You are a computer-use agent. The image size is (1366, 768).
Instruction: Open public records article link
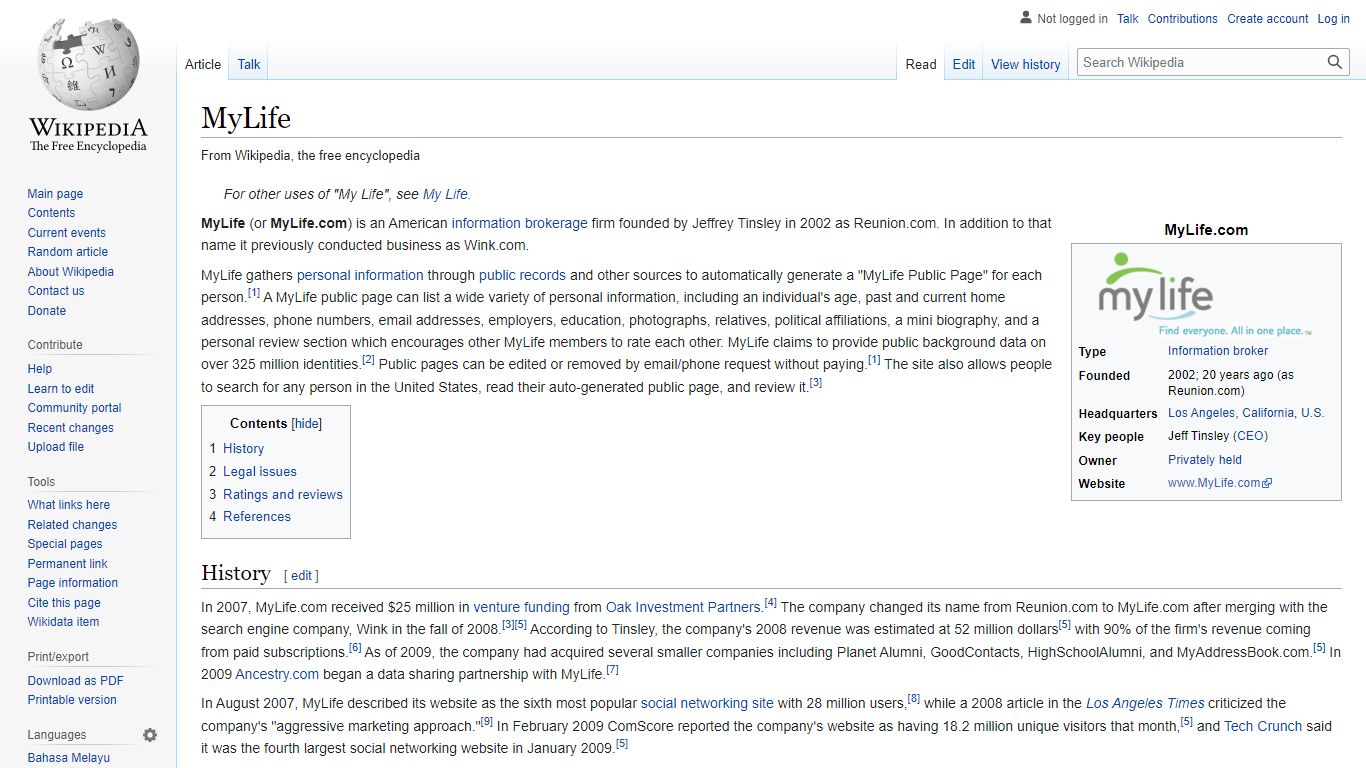tap(522, 275)
